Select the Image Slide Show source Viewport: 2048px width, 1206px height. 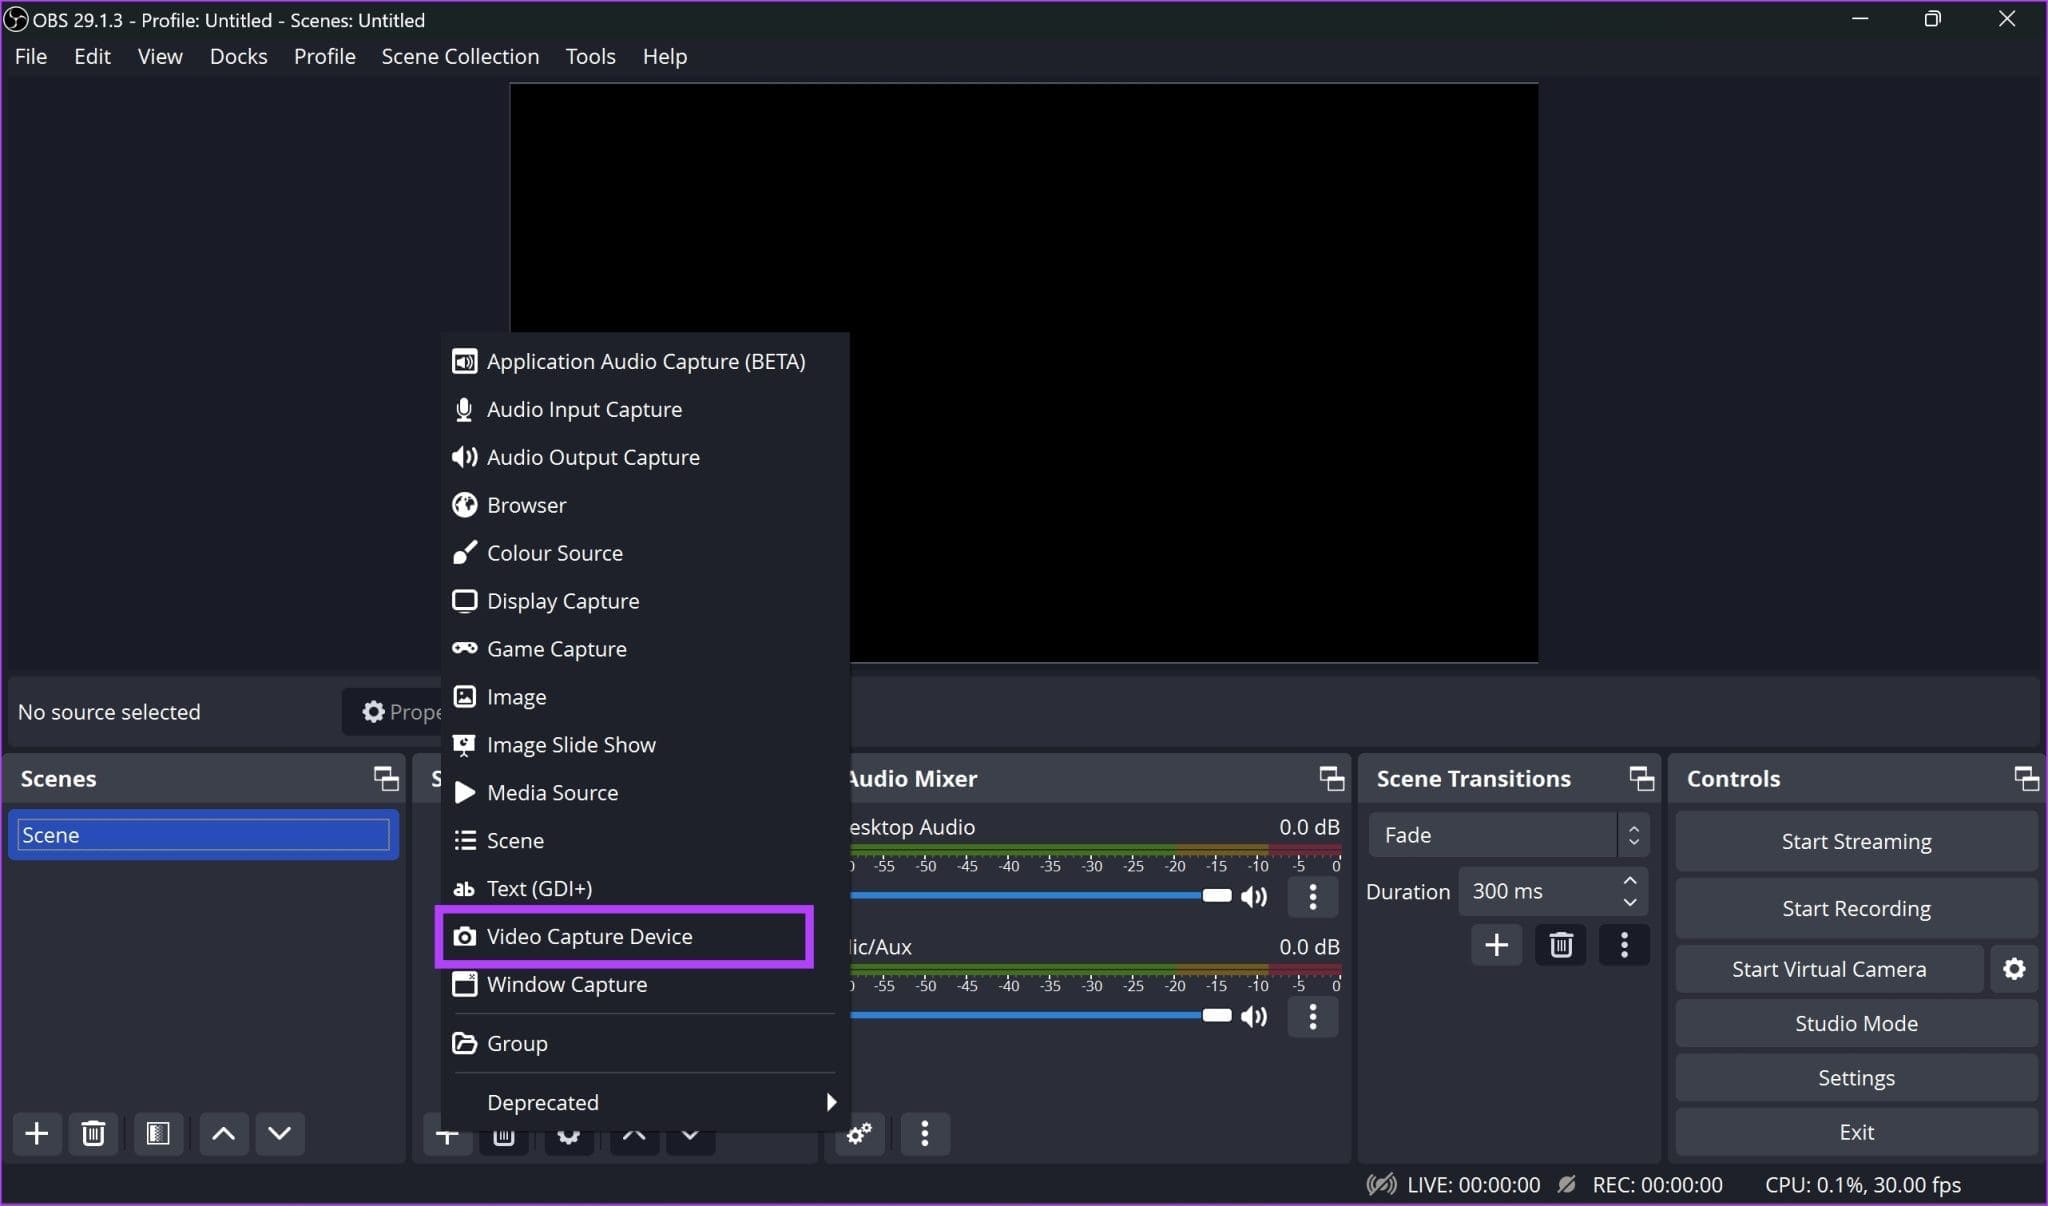pyautogui.click(x=570, y=744)
